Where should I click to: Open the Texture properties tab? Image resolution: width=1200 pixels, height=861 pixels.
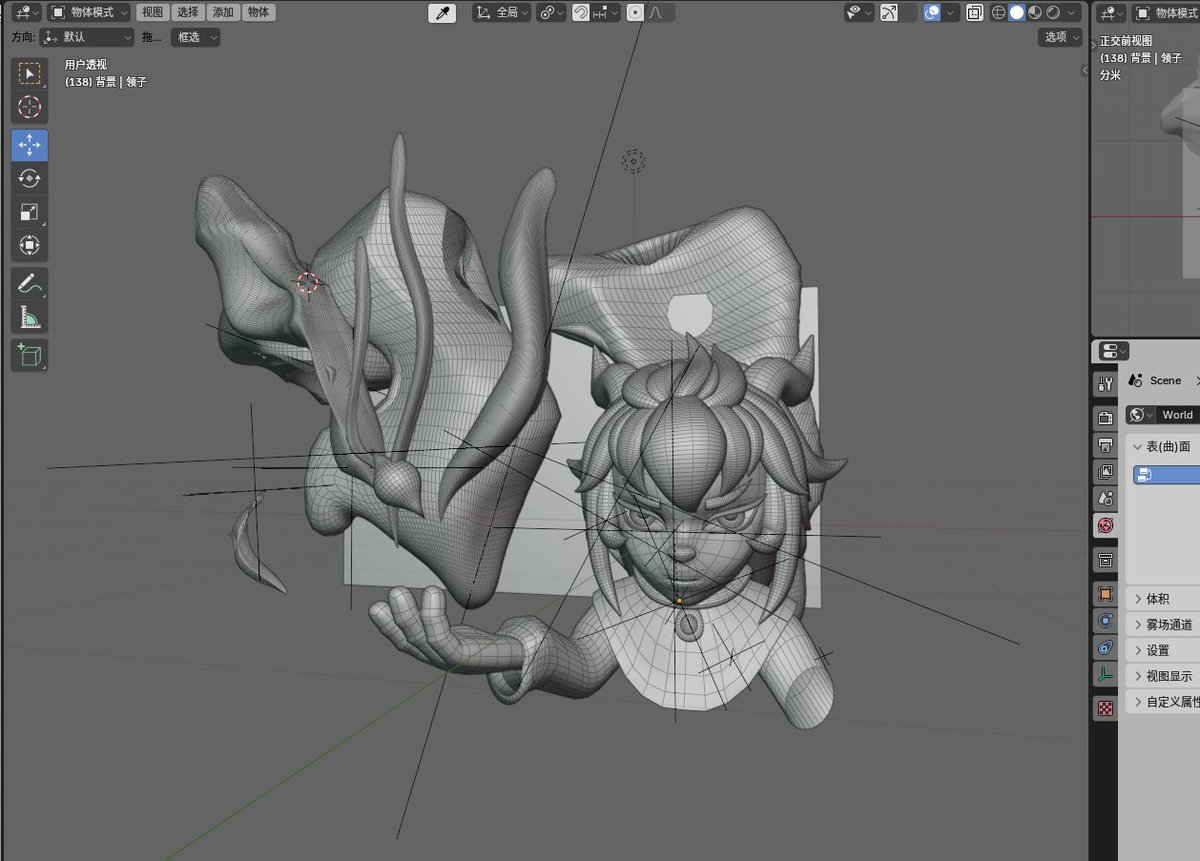click(1105, 708)
